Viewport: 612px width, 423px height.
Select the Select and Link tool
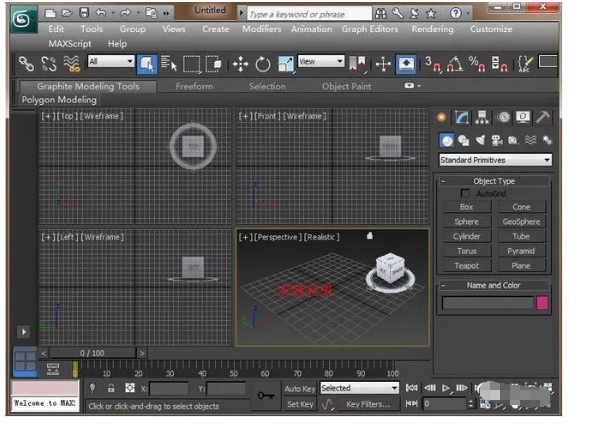pyautogui.click(x=27, y=64)
